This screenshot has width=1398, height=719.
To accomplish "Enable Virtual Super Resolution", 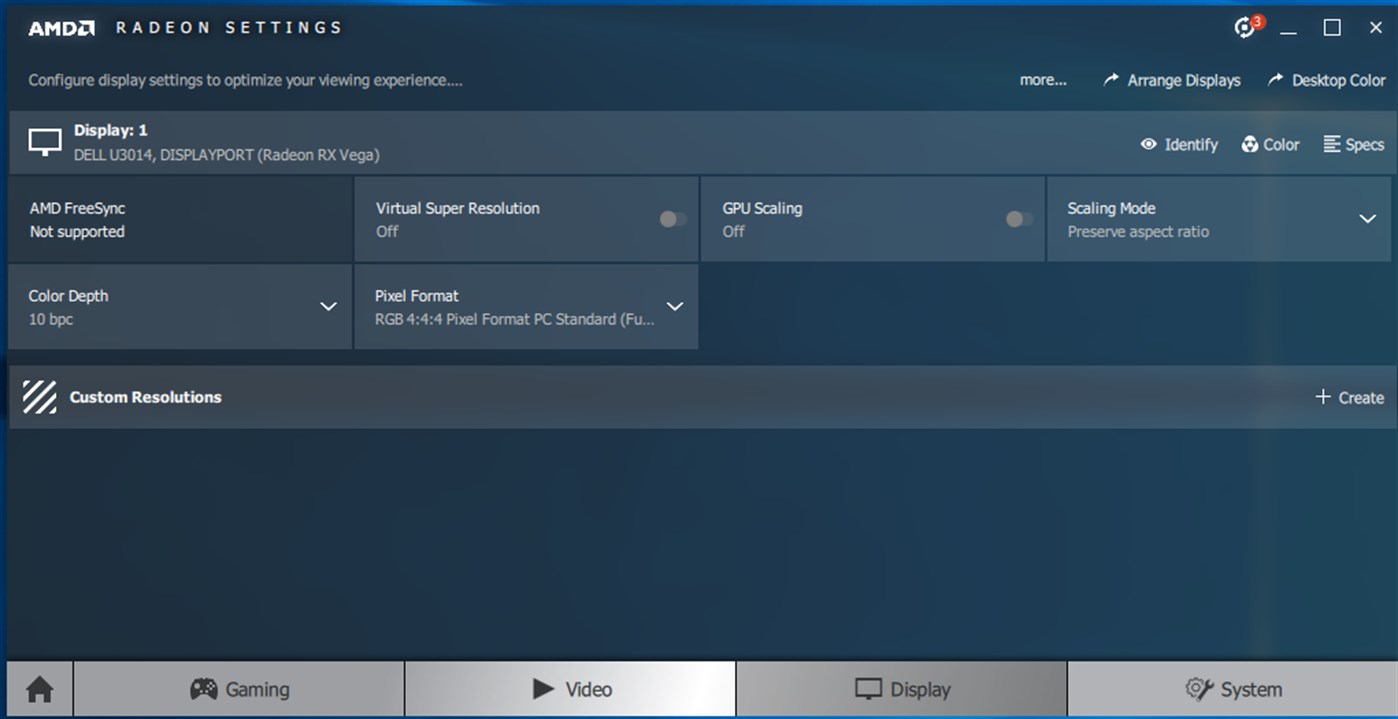I will click(x=671, y=218).
